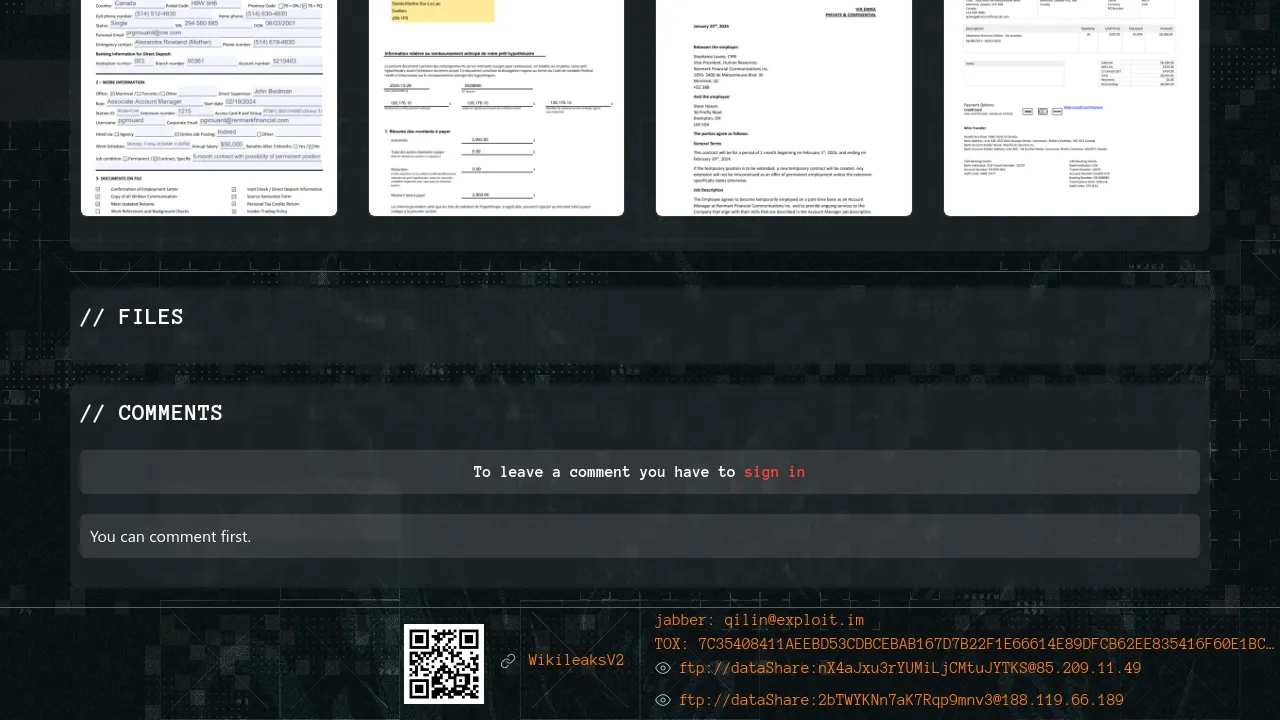Click the TOX ID string
Image resolution: width=1280 pixels, height=720 pixels.
(964, 645)
